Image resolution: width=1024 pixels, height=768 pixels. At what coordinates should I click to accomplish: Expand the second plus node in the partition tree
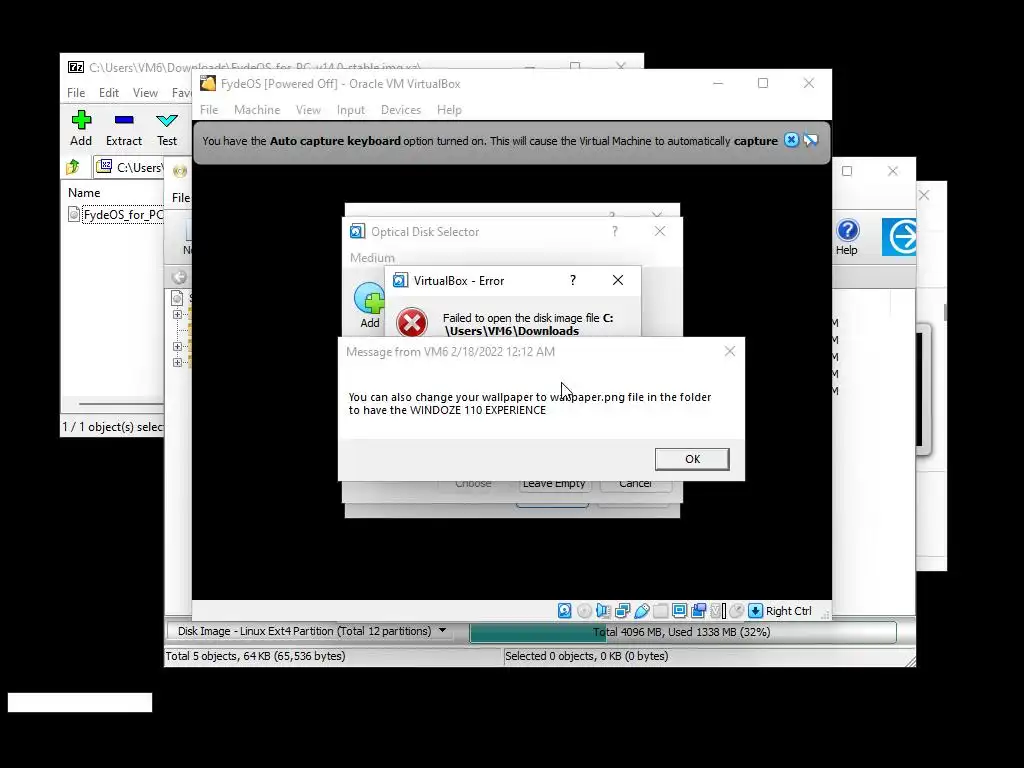tap(177, 346)
